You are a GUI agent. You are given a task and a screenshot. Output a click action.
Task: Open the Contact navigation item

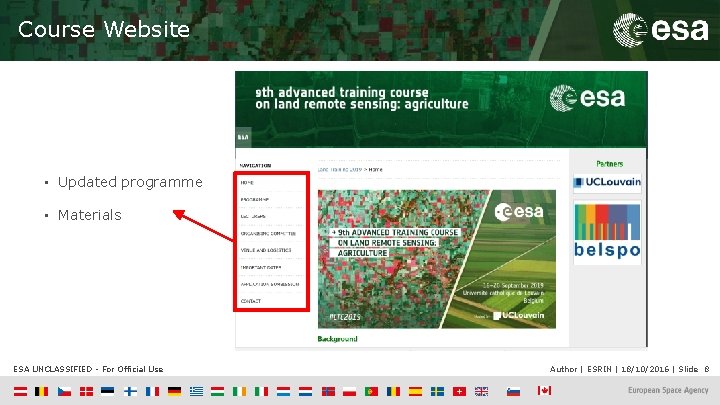click(251, 301)
